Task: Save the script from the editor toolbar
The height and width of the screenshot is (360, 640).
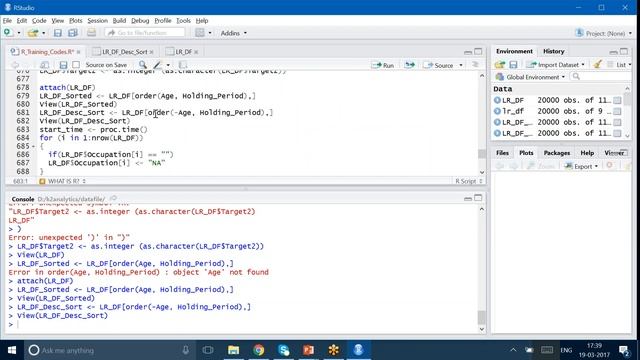Action: coord(63,65)
